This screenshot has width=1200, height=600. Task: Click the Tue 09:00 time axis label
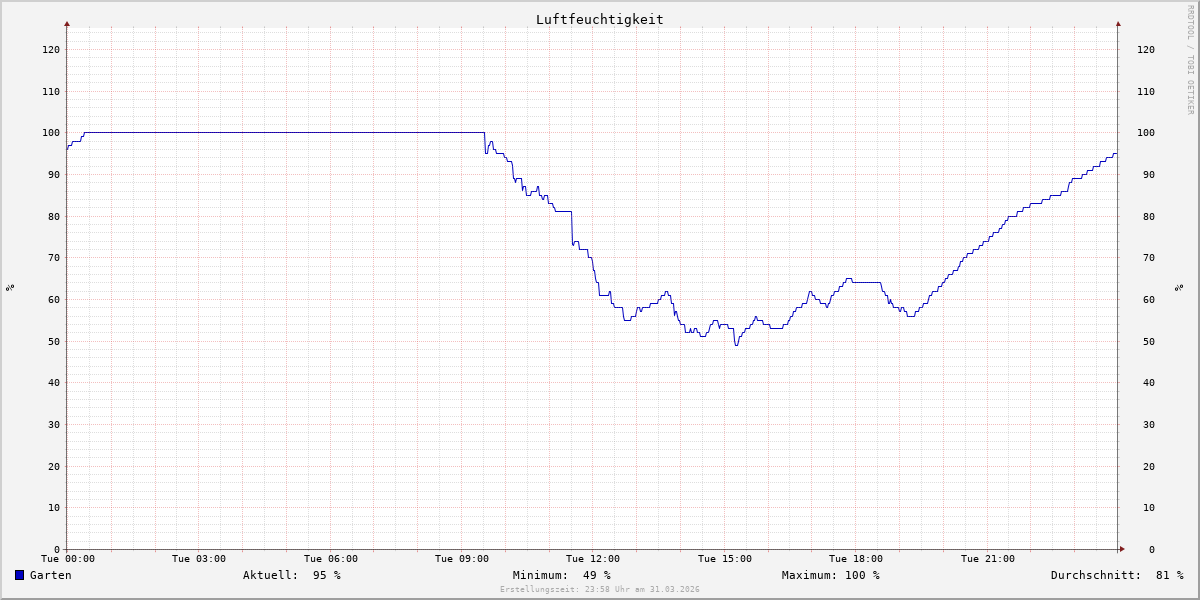(462, 559)
